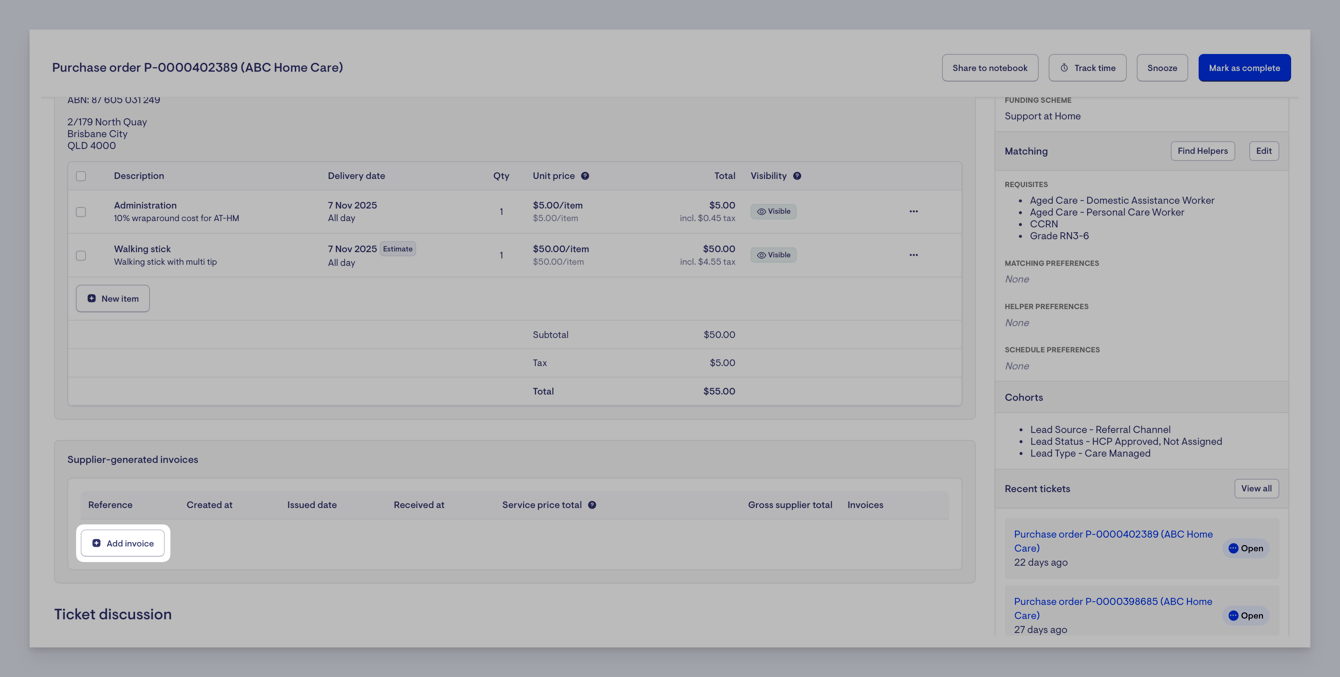Click the plus icon on Add invoice
This screenshot has width=1340, height=677.
pyautogui.click(x=97, y=544)
